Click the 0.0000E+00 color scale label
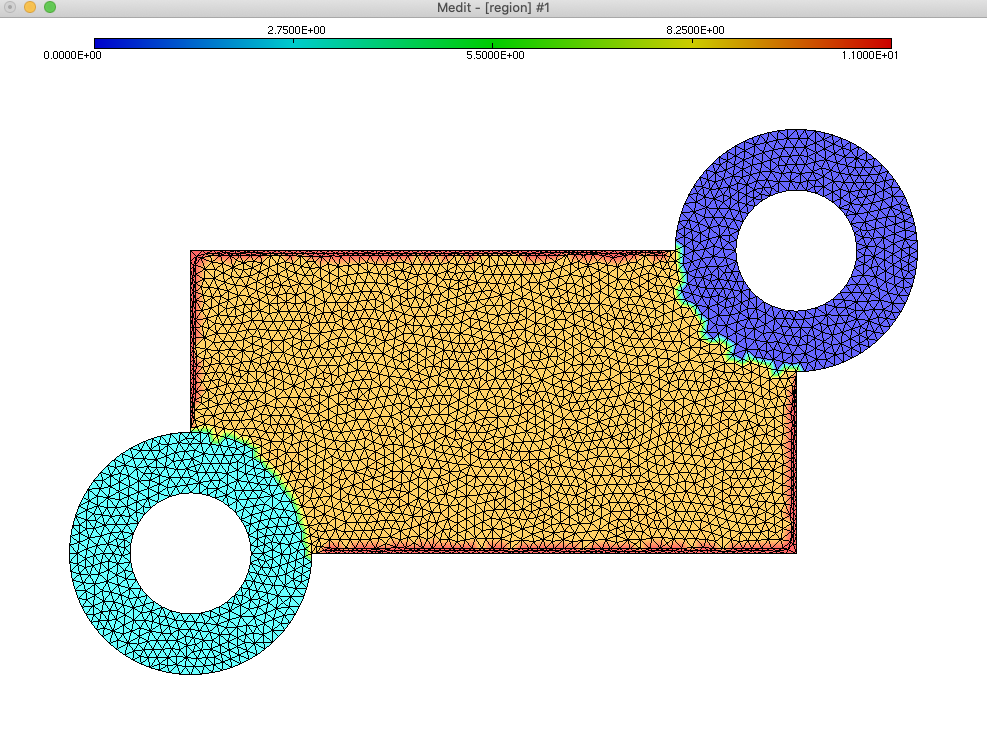Viewport: 987px width, 754px height. pyautogui.click(x=72, y=55)
